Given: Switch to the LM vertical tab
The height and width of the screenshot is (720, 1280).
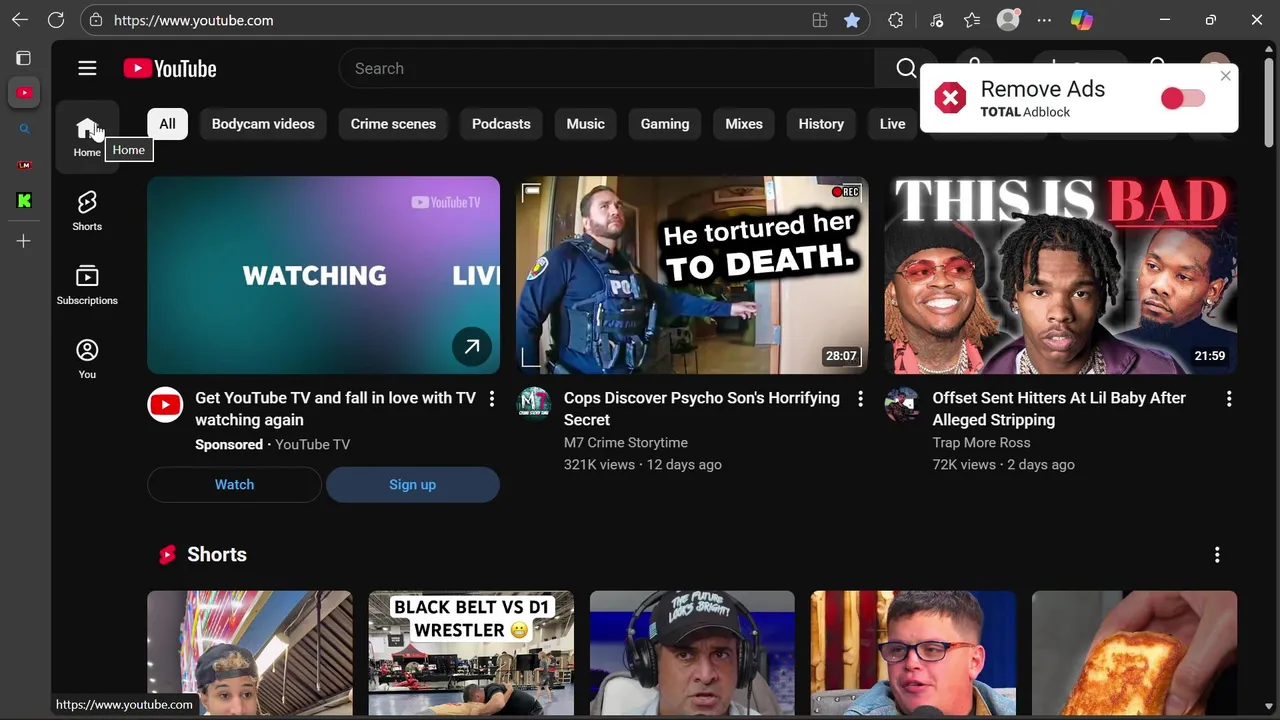Looking at the screenshot, I should pyautogui.click(x=24, y=165).
